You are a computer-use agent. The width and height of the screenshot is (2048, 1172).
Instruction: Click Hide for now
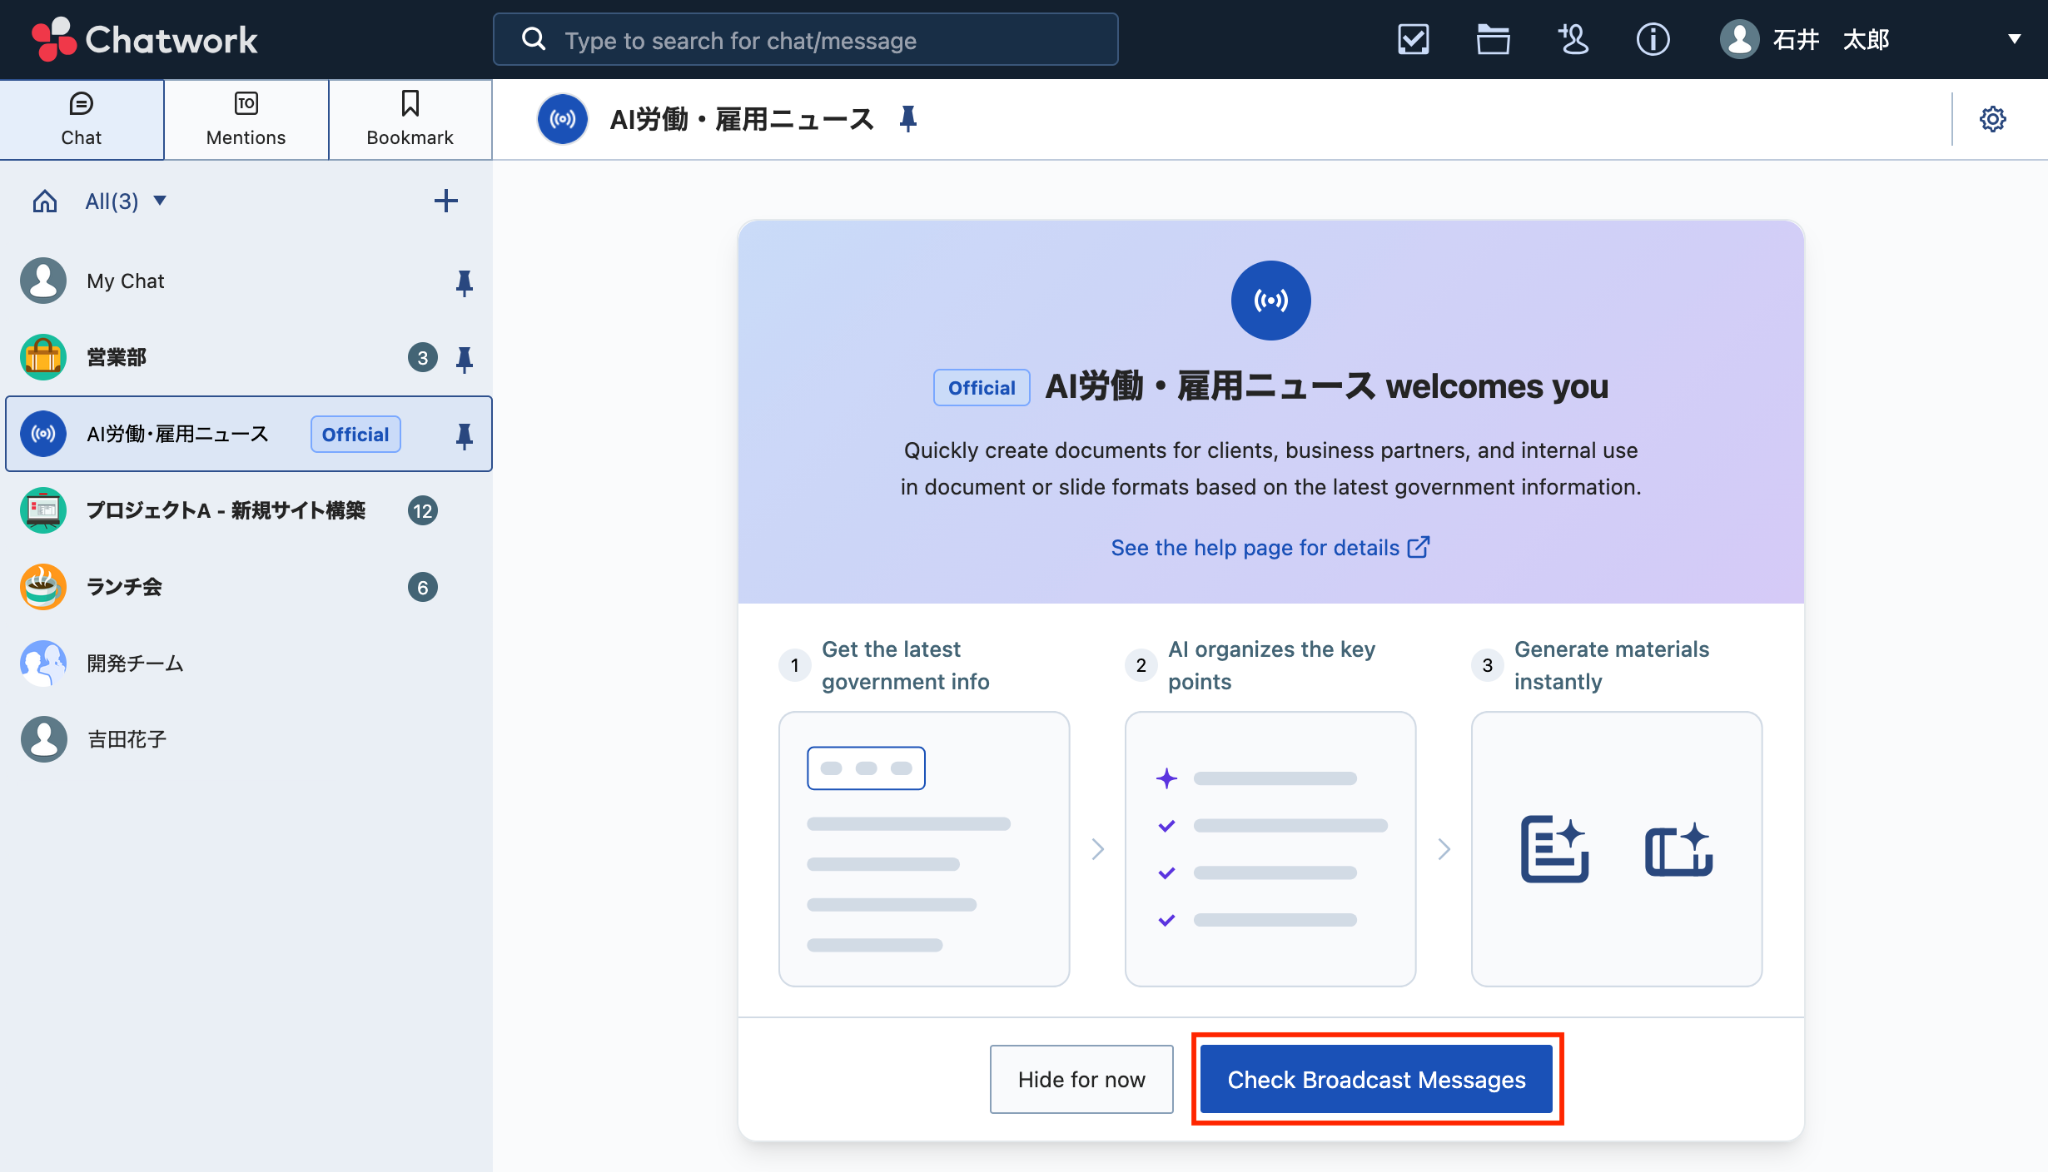[1081, 1080]
